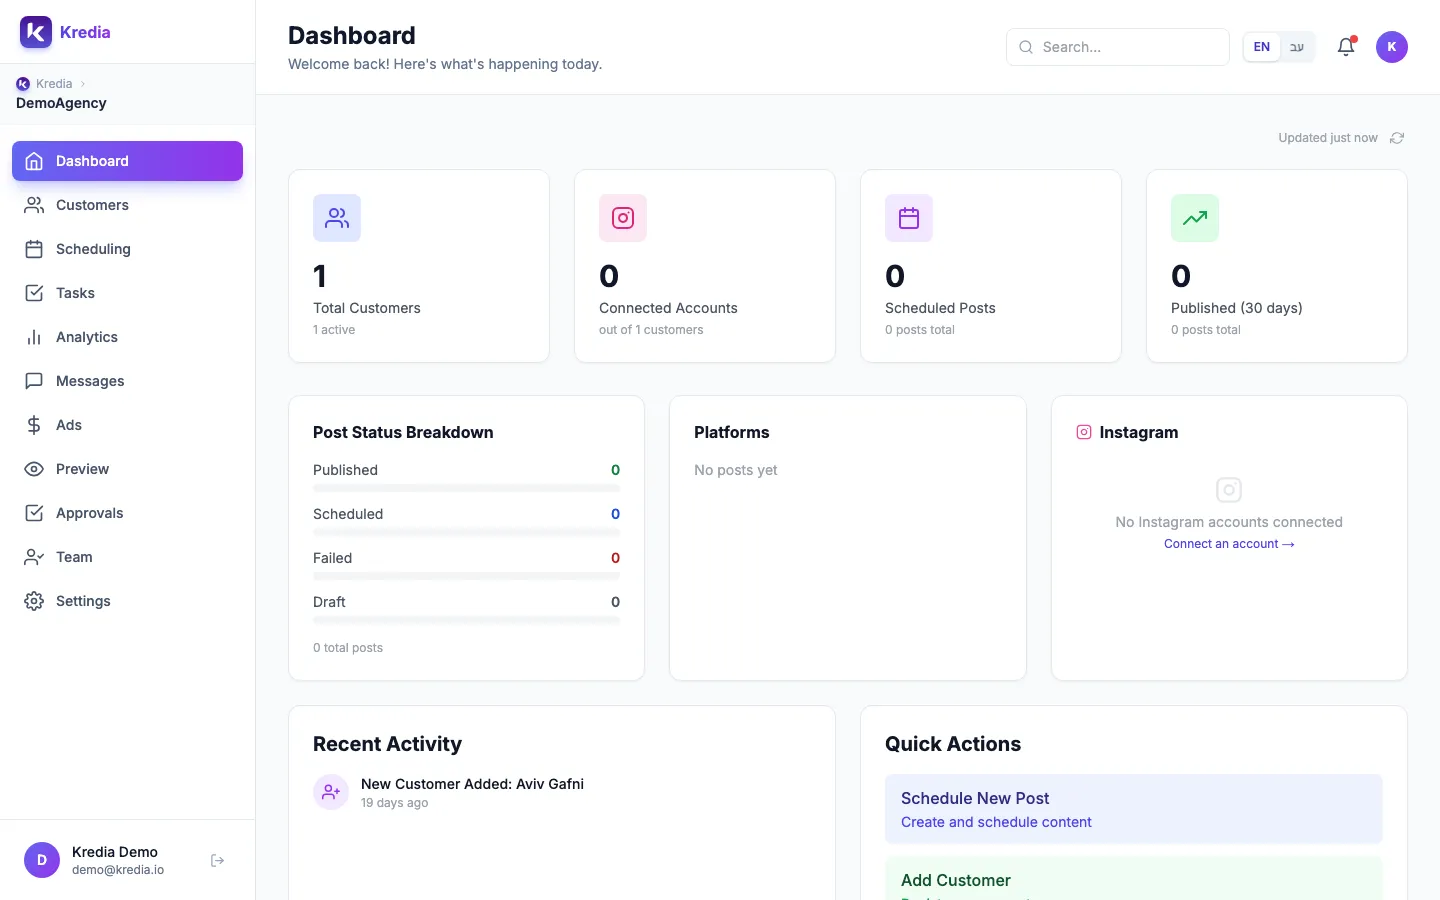This screenshot has width=1440, height=900.
Task: Open the user avatar K menu
Action: (1392, 47)
